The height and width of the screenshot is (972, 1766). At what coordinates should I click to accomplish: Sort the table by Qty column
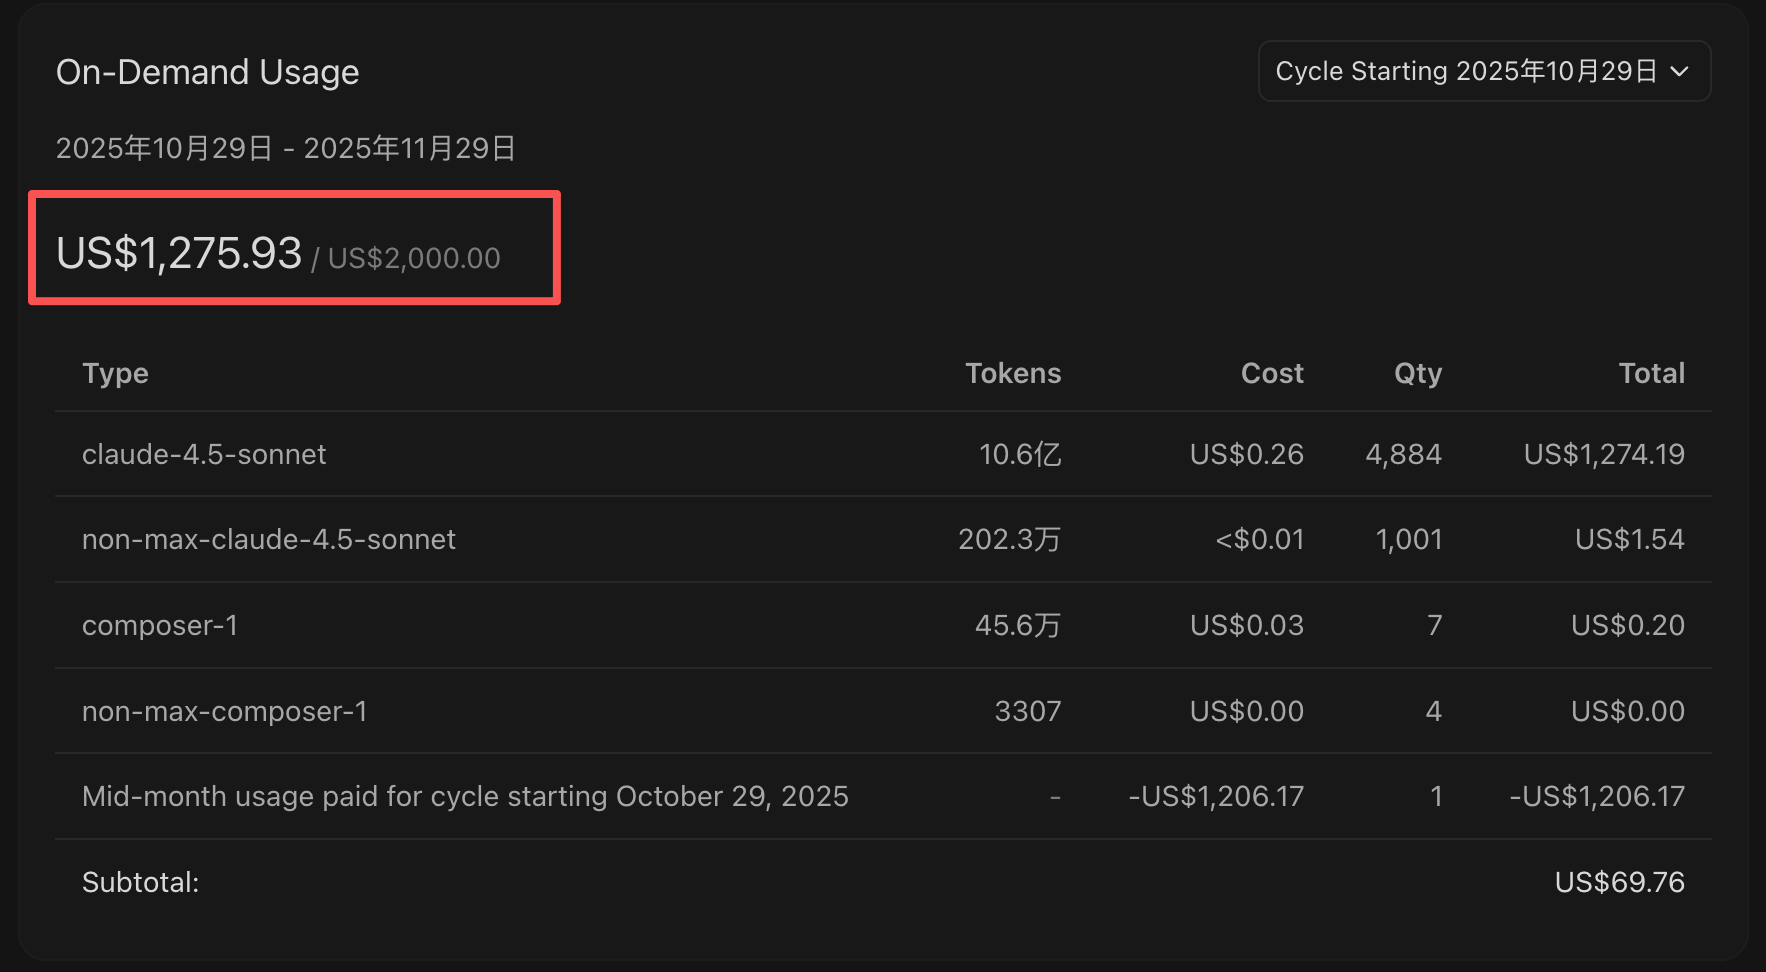(x=1418, y=373)
